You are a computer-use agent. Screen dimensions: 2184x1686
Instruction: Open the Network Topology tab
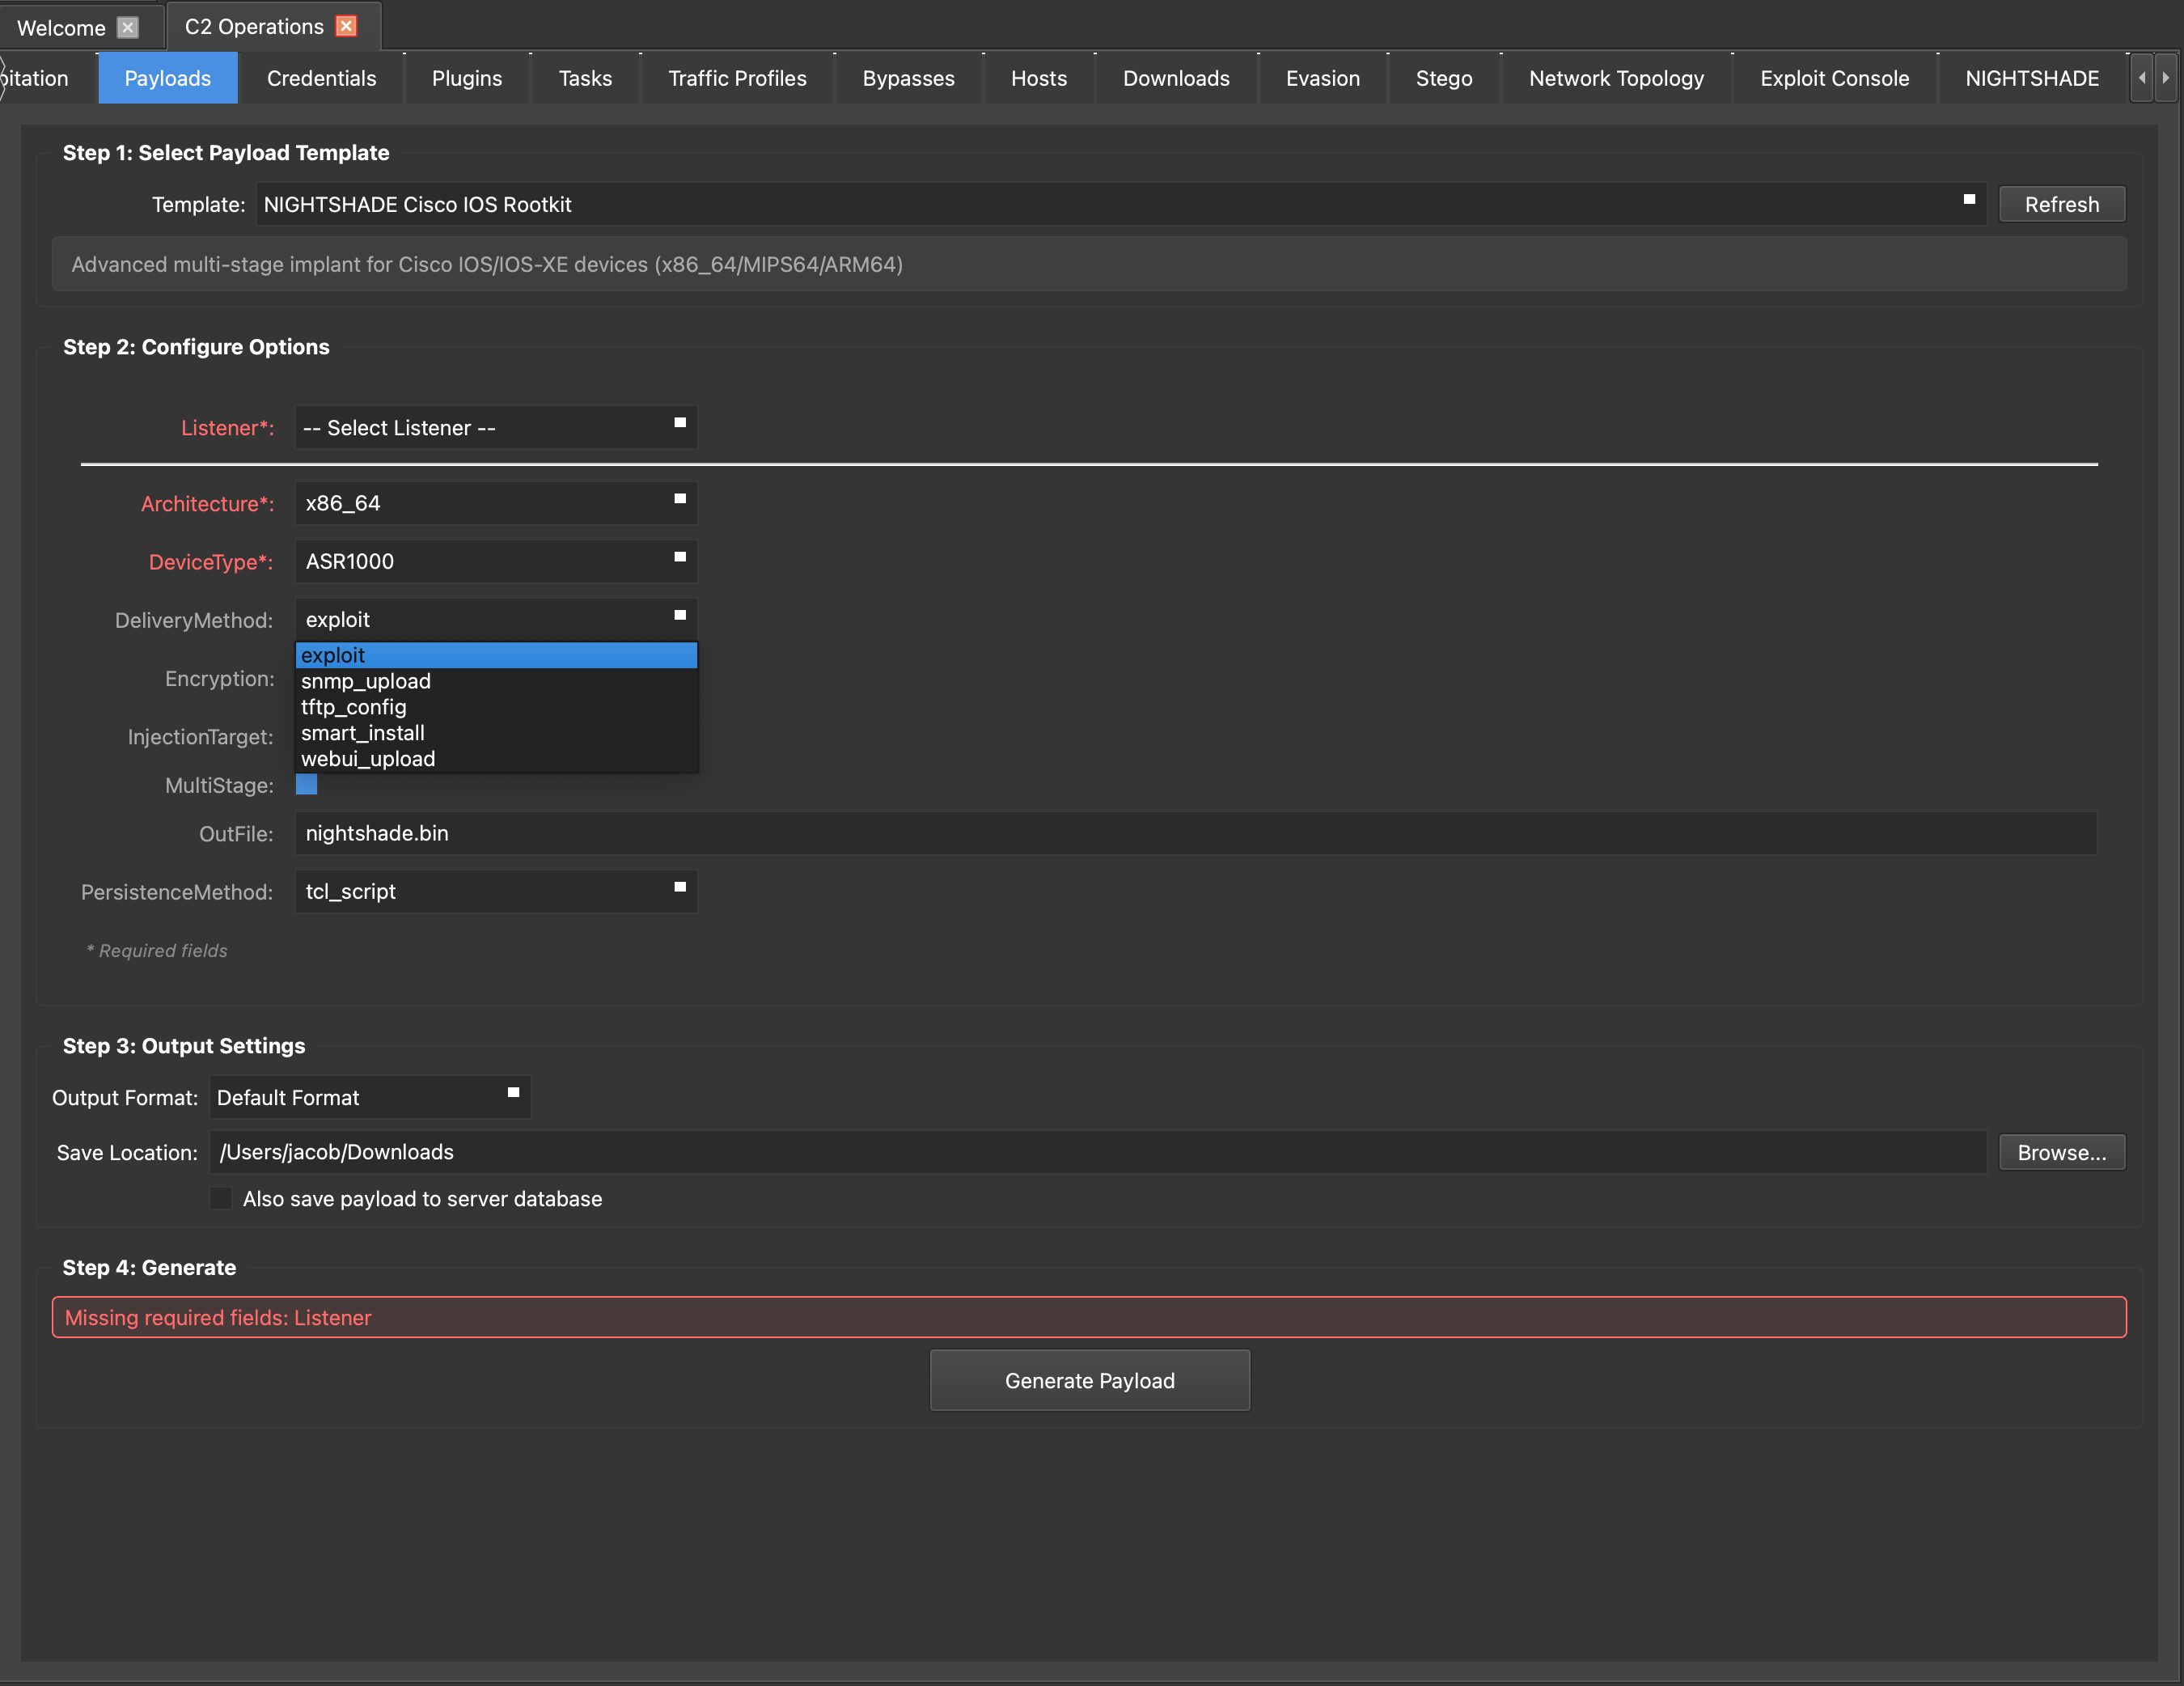(1615, 78)
